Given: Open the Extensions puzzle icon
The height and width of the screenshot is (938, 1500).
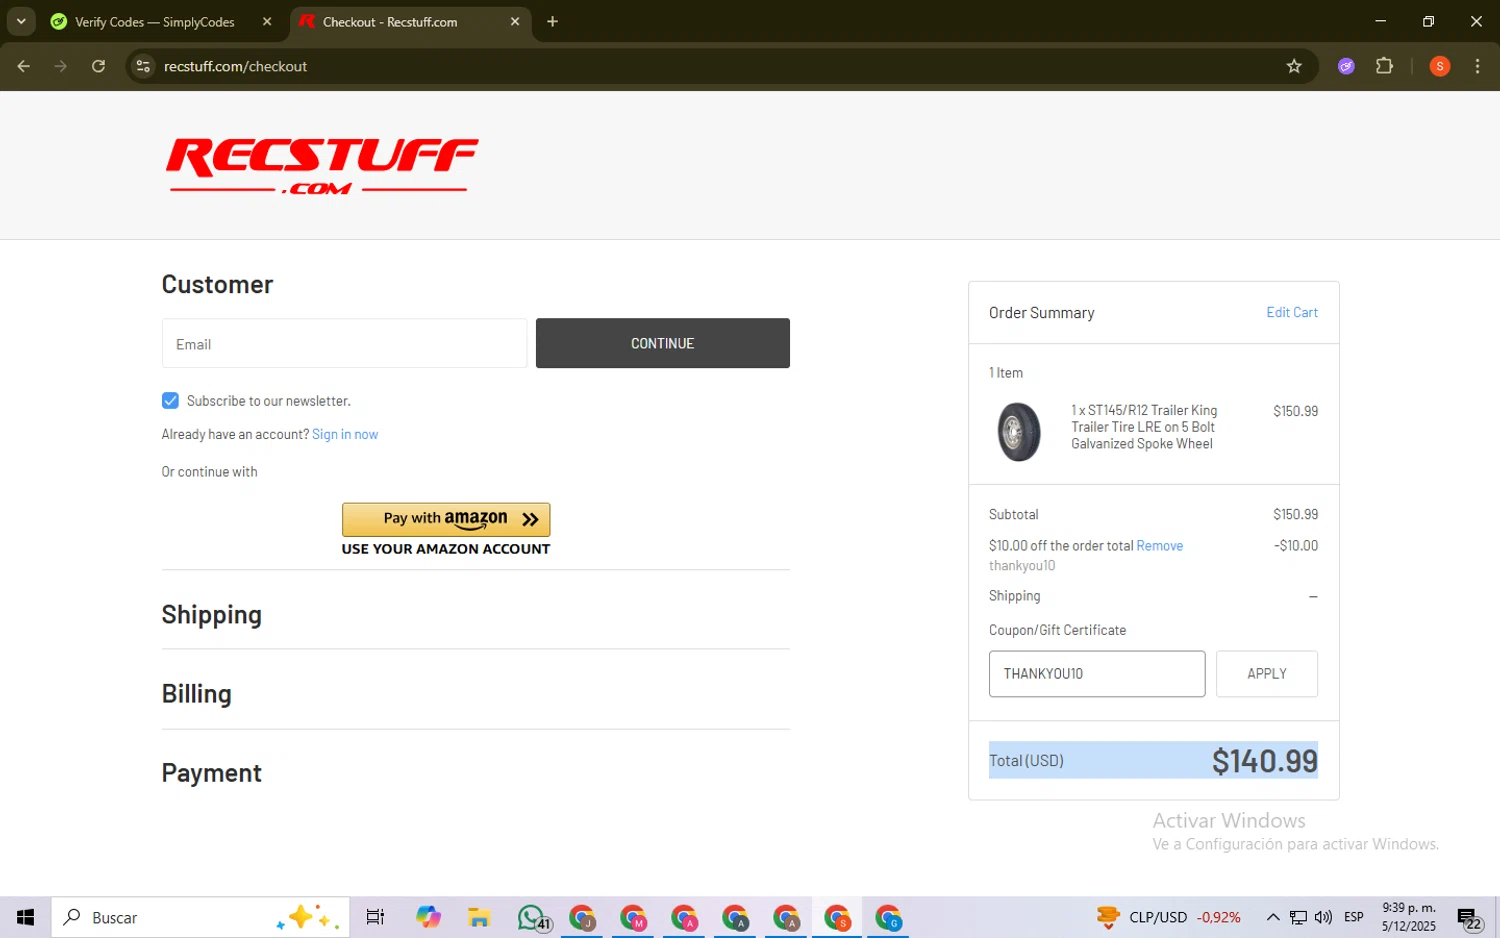Looking at the screenshot, I should tap(1384, 66).
